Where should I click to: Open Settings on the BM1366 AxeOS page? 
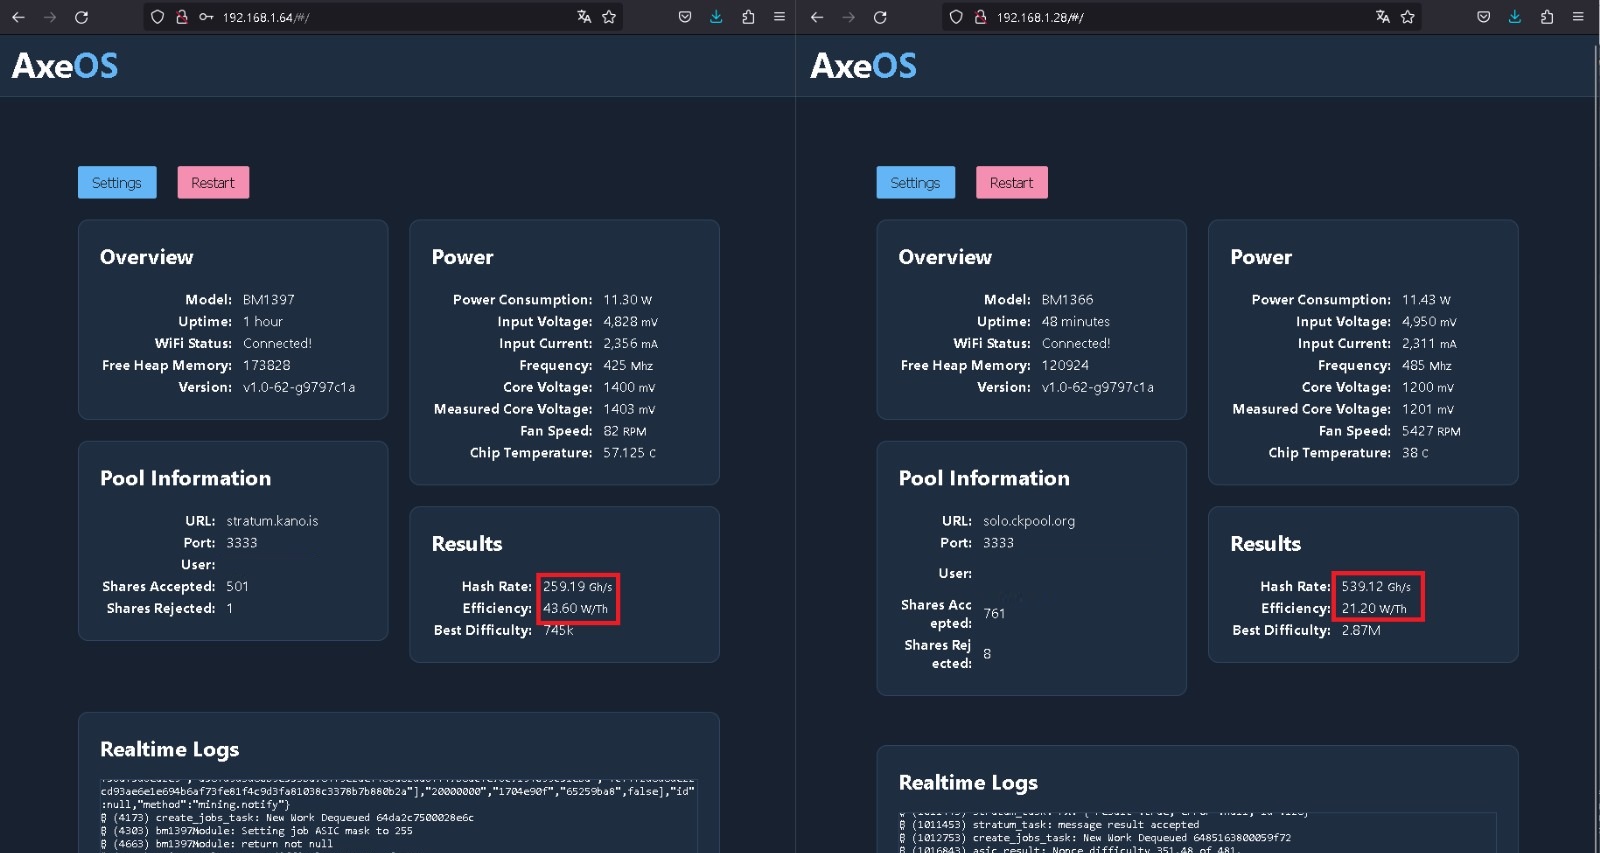(x=916, y=182)
